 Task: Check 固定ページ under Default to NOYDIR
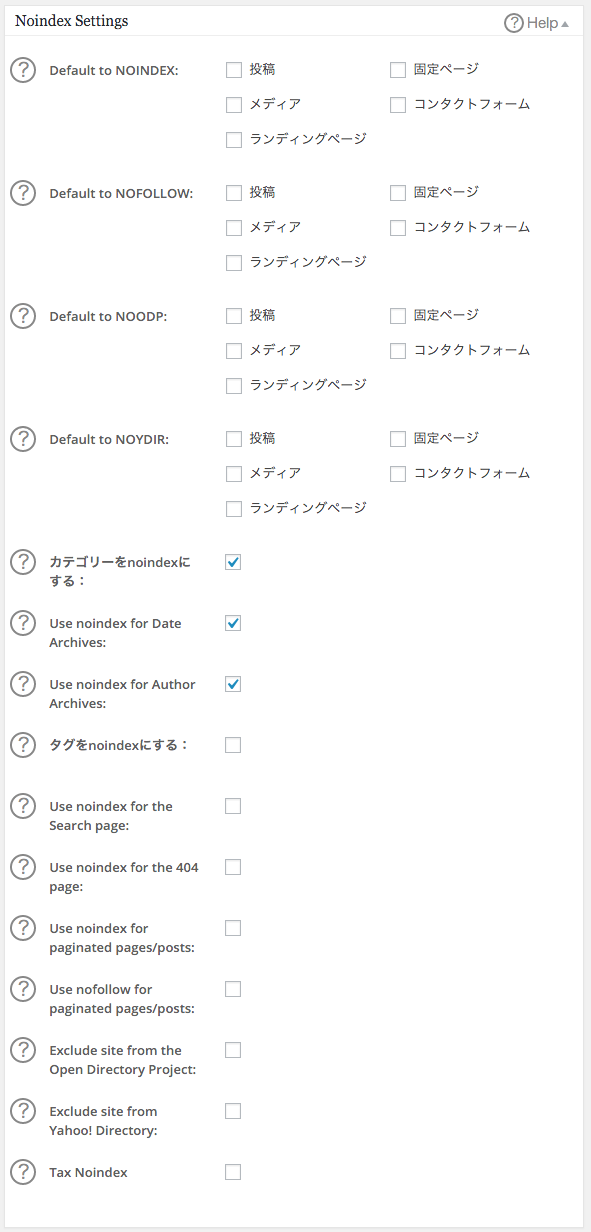pos(398,438)
